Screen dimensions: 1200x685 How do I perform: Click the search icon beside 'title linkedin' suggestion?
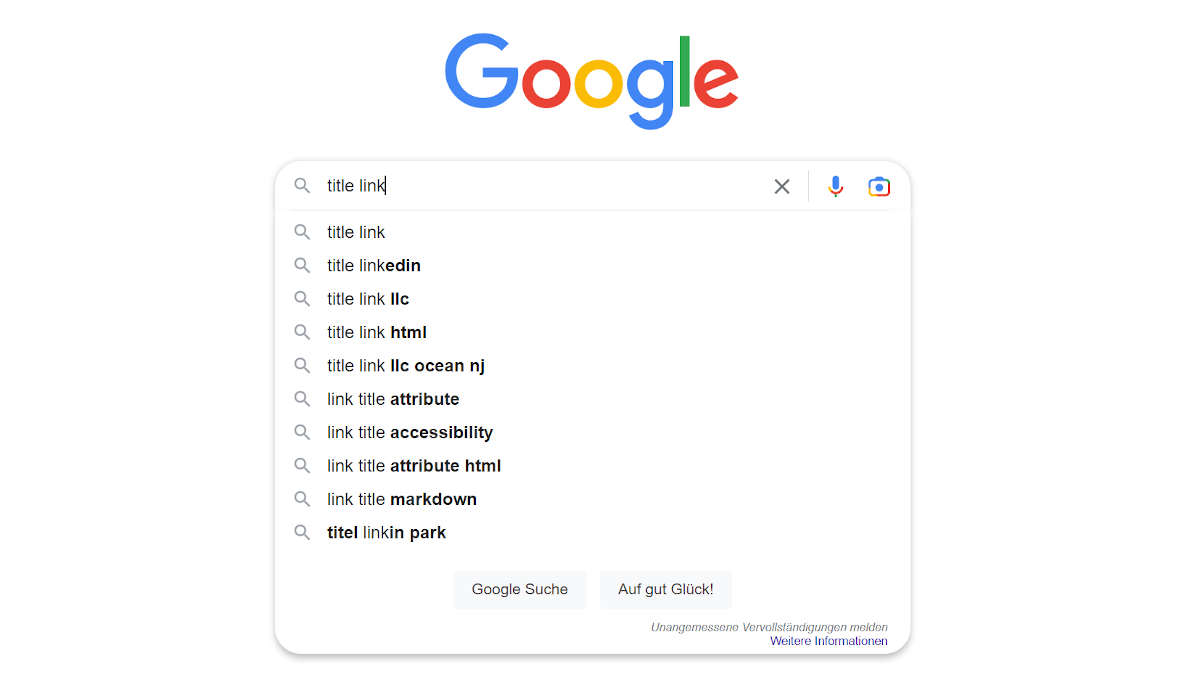tap(302, 265)
